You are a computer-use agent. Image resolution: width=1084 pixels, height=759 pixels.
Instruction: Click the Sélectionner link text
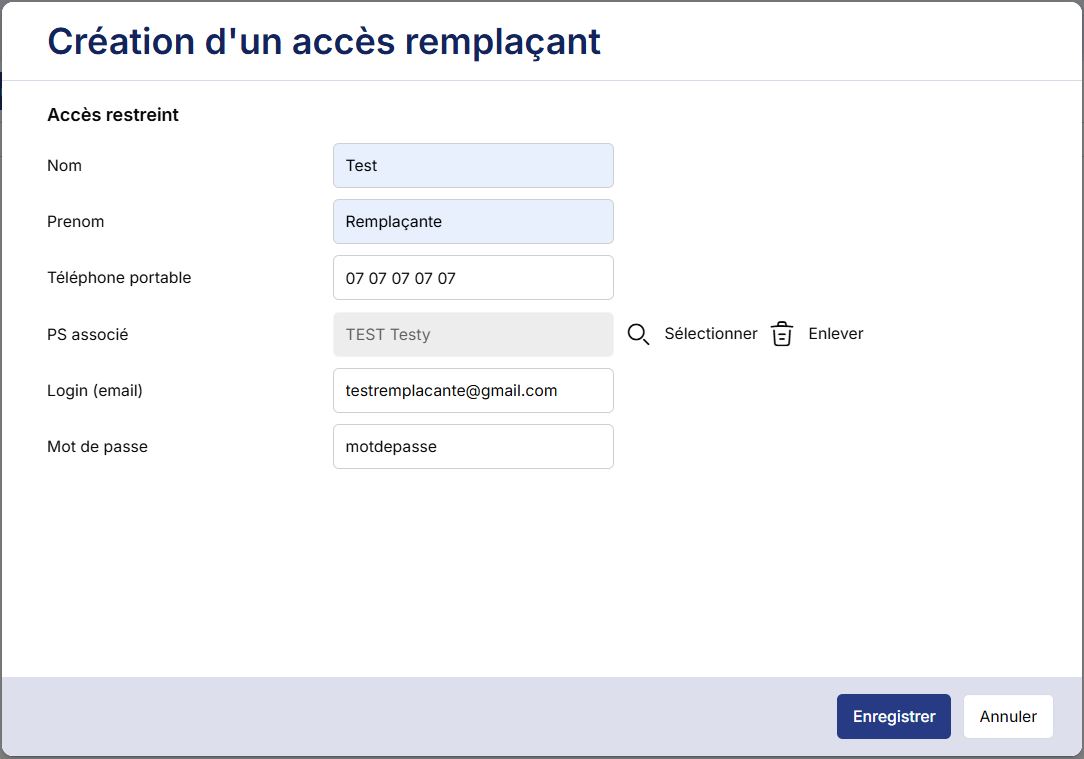[711, 334]
